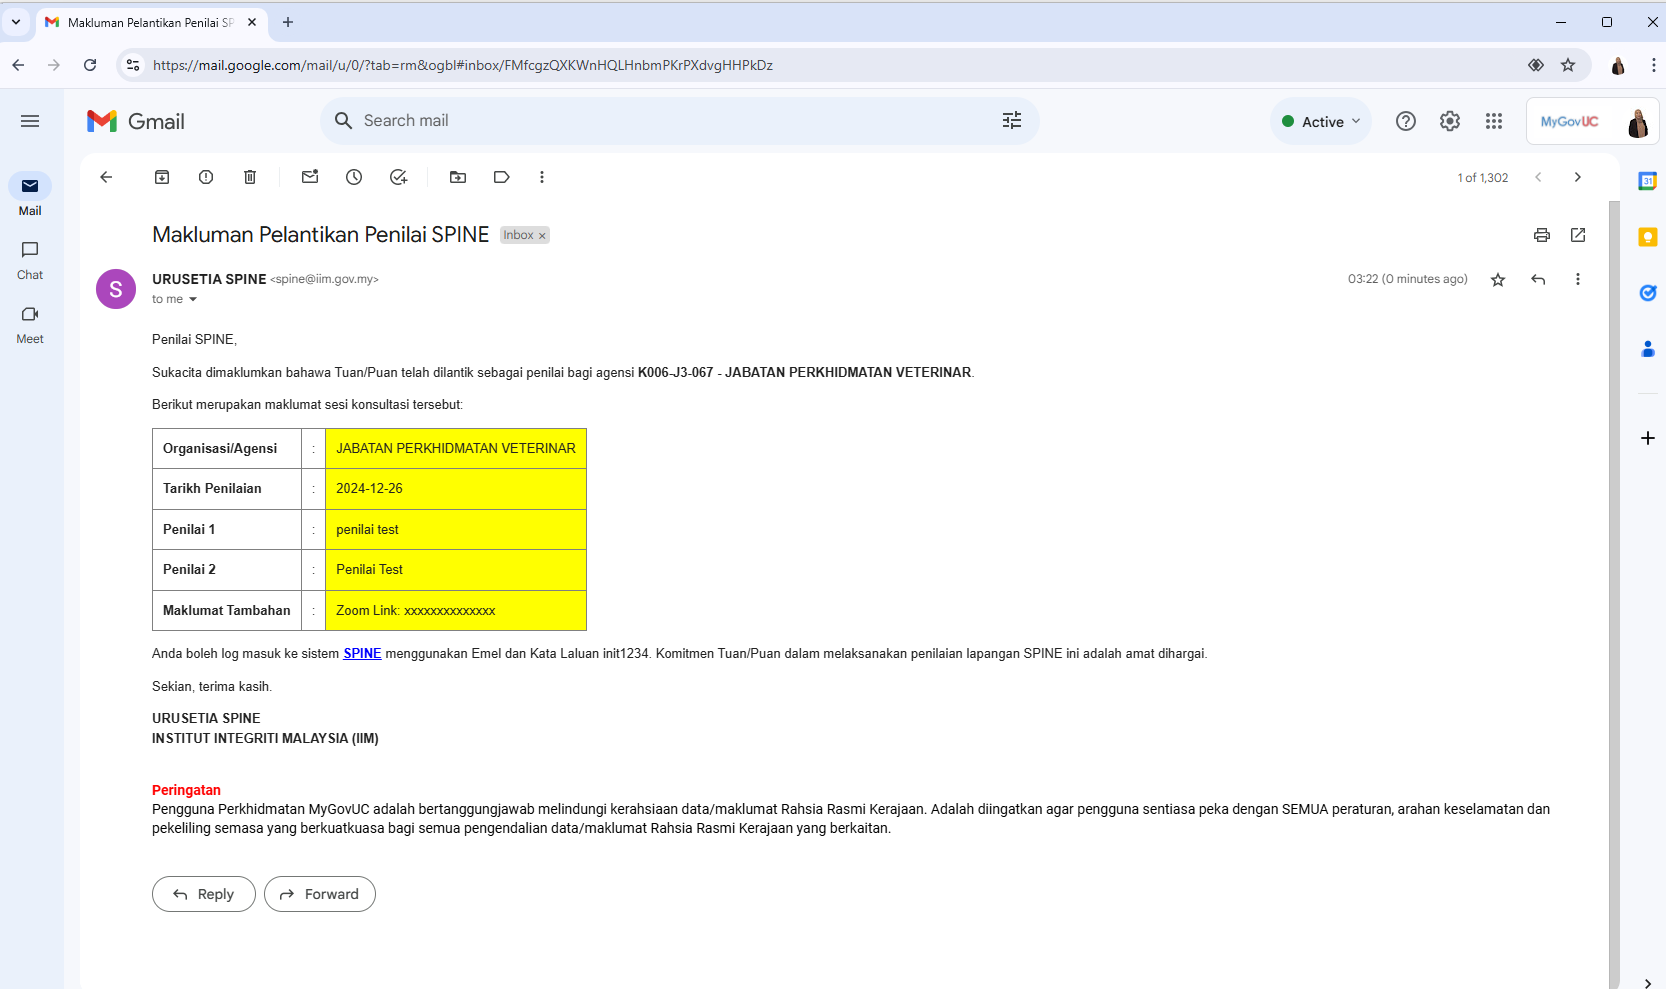
Task: Switch to Chat in the left sidebar
Action: [30, 260]
